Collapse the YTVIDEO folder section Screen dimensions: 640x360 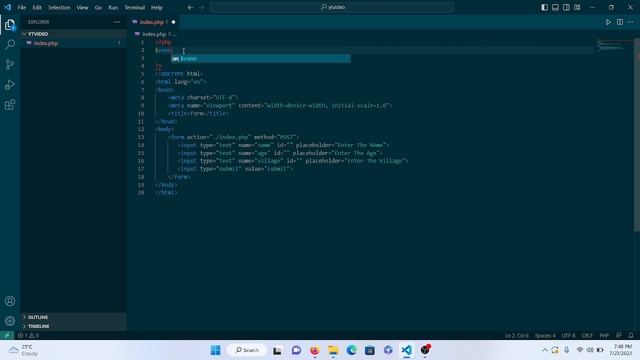[x=73, y=34]
